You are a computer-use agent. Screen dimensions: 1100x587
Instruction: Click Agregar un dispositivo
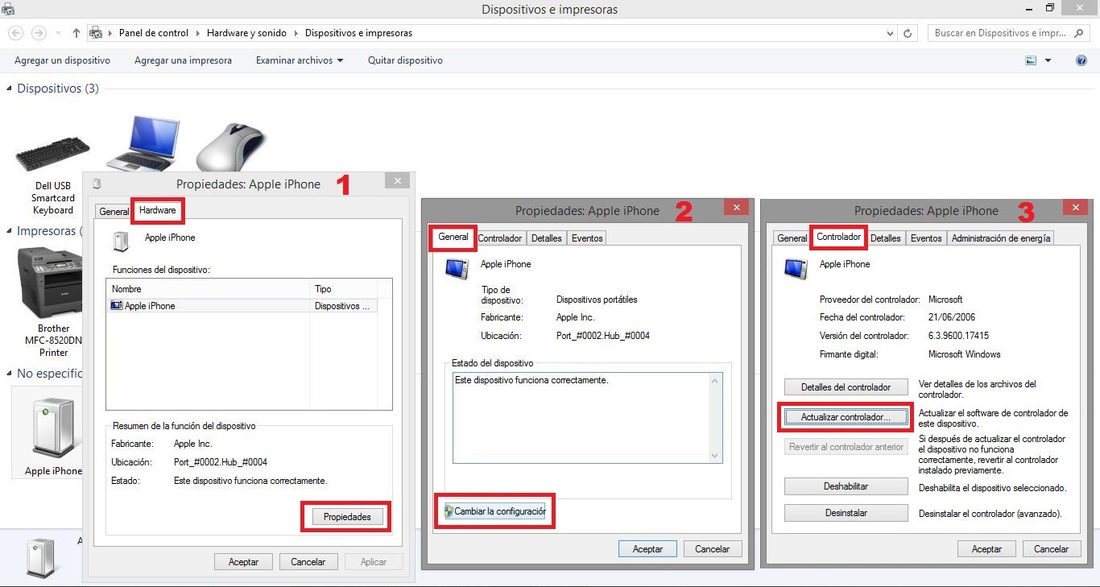coord(62,61)
